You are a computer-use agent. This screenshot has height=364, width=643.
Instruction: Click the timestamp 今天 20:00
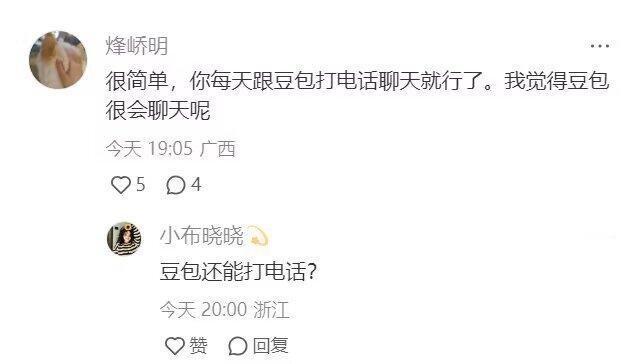[203, 309]
